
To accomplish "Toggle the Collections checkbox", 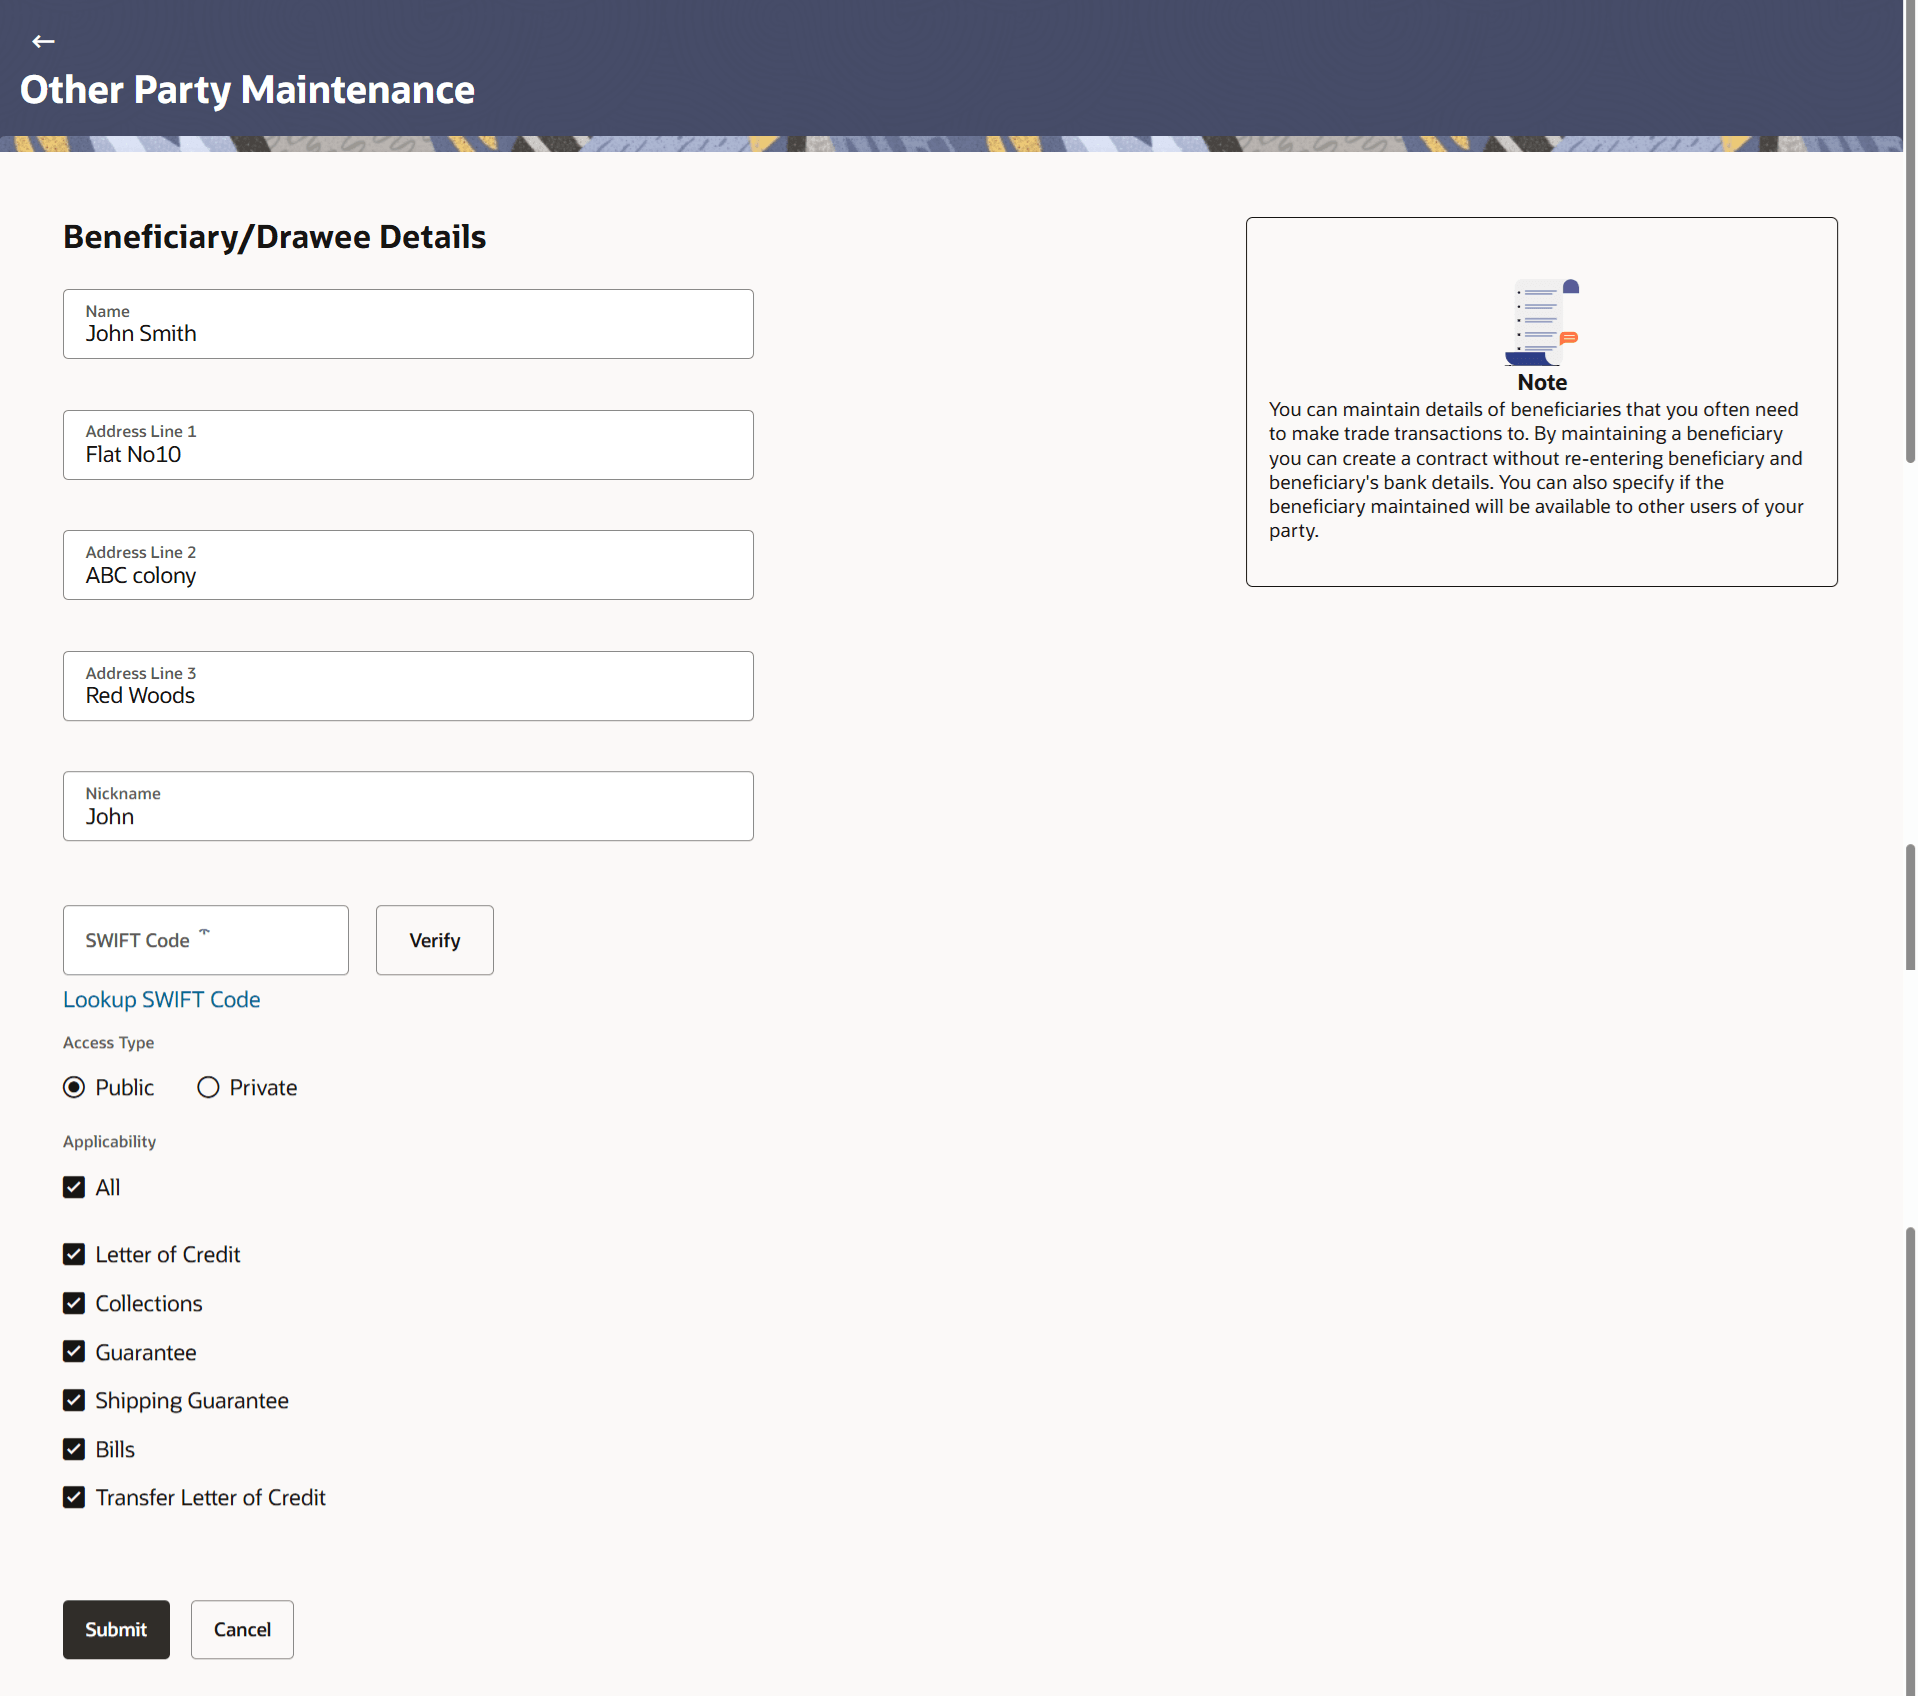I will pos(74,1303).
